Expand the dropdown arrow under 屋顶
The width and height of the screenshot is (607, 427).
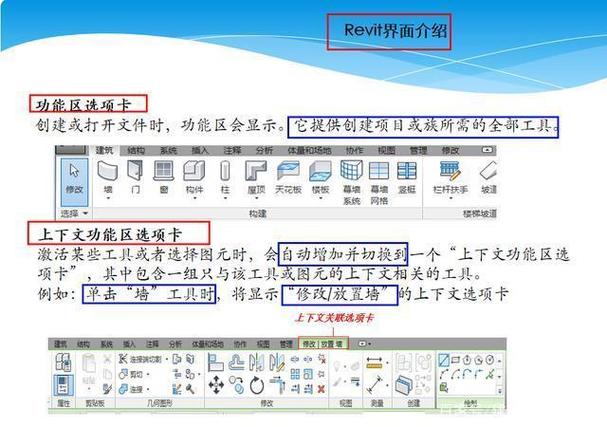click(x=256, y=198)
